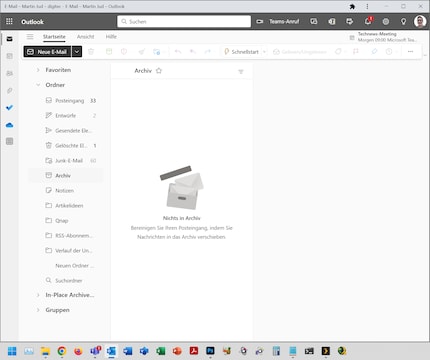This screenshot has height=360, width=430.
Task: Open the Technews-Meeting reminder
Action: point(383,37)
